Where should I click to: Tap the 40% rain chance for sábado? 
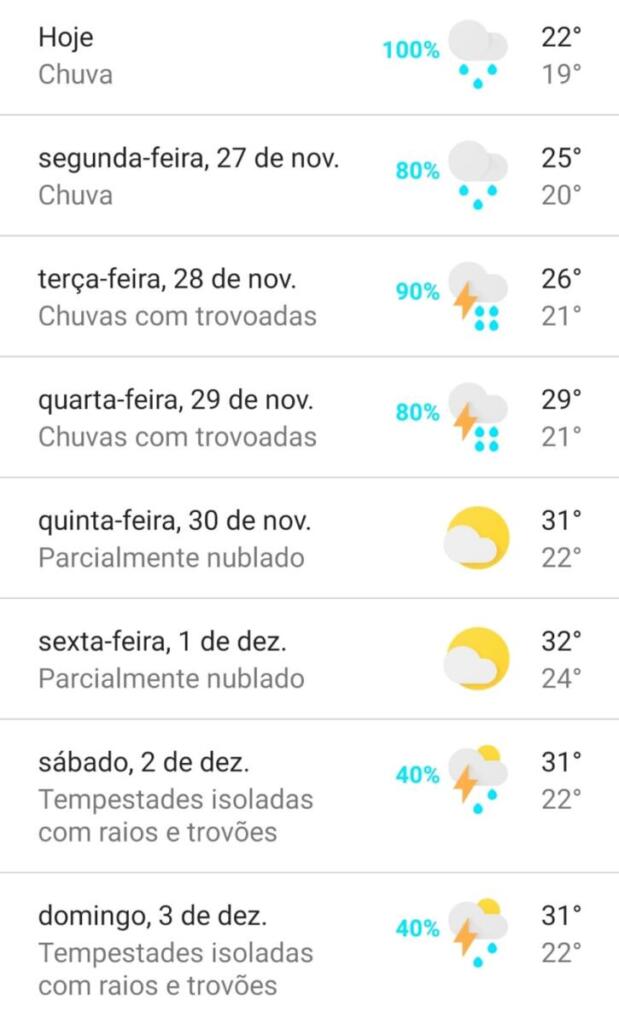pos(417,775)
